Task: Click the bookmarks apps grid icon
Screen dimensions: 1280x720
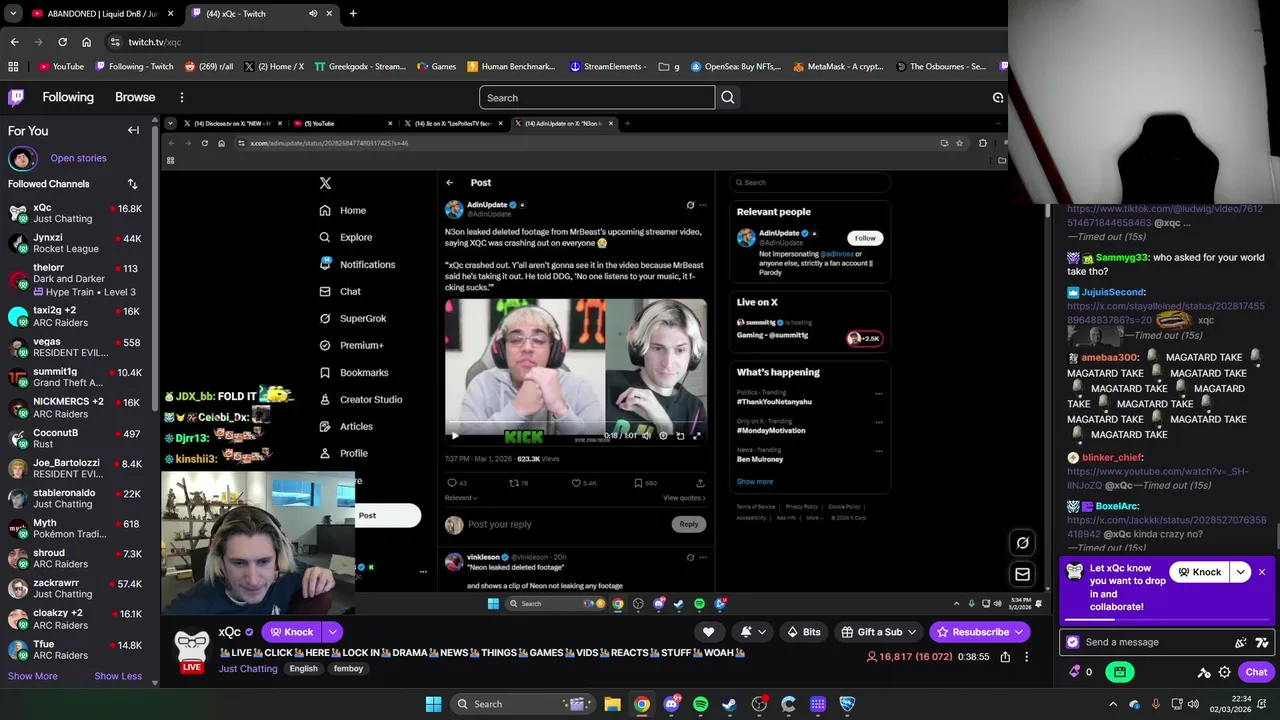Action: pos(13,67)
